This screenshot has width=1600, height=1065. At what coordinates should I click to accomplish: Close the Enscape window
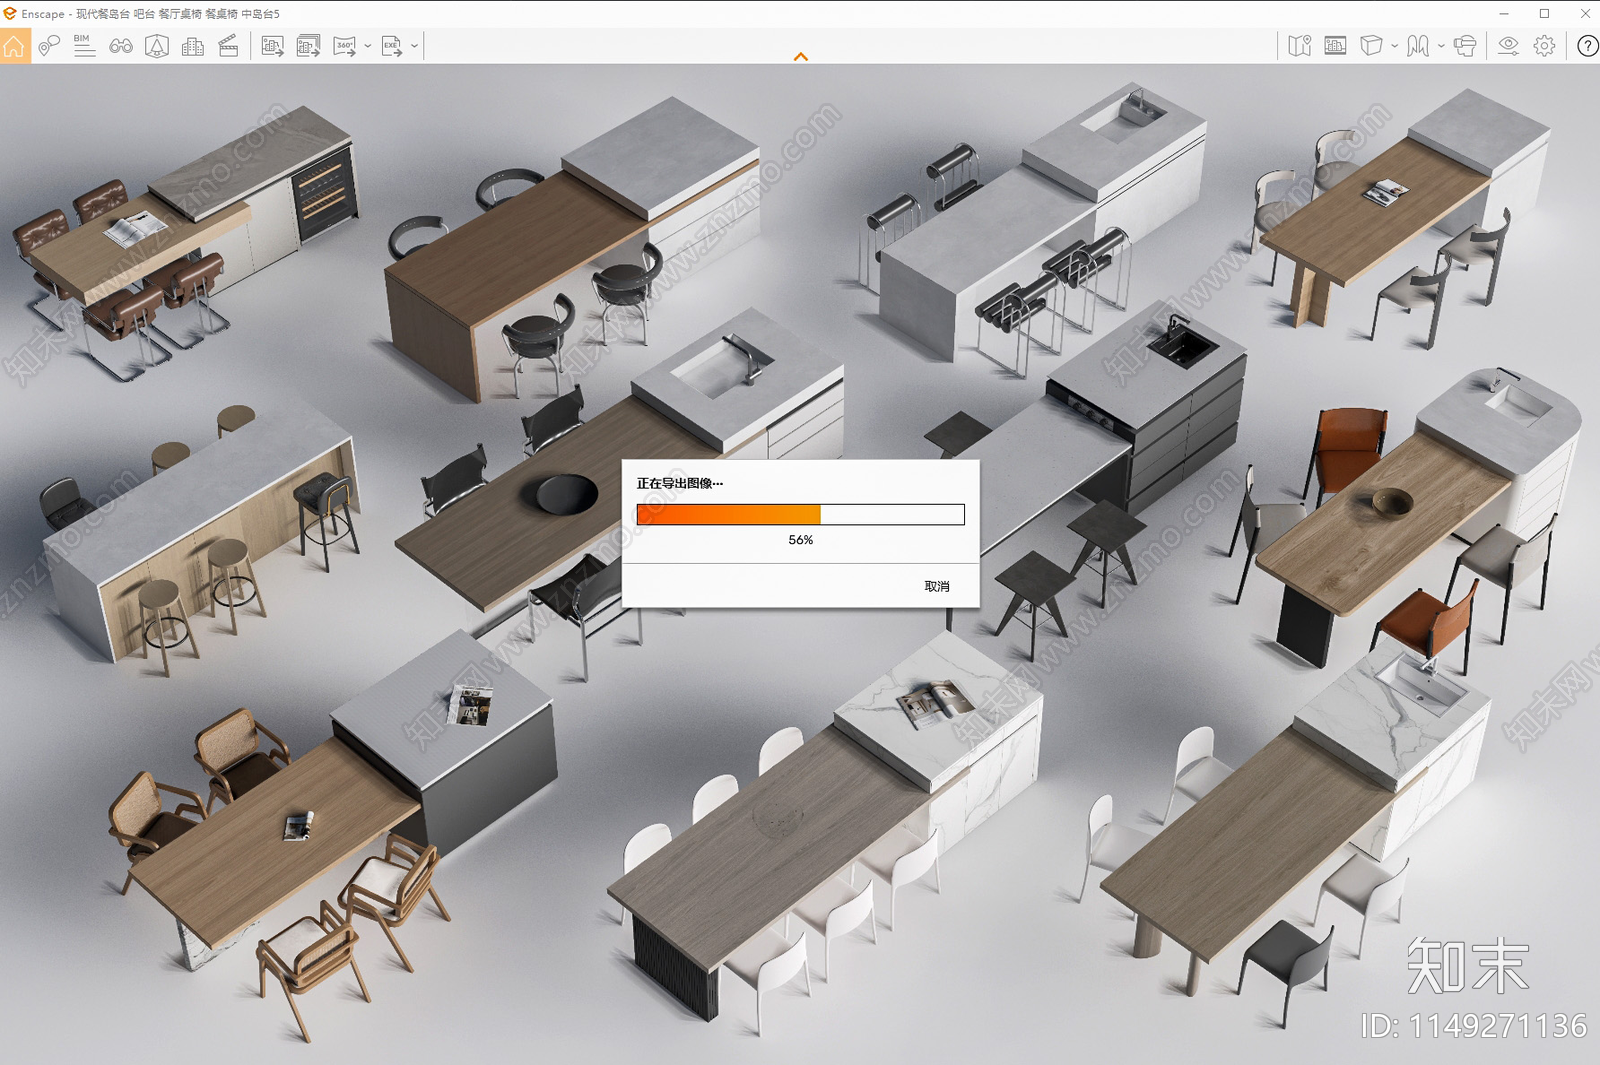tap(1585, 14)
